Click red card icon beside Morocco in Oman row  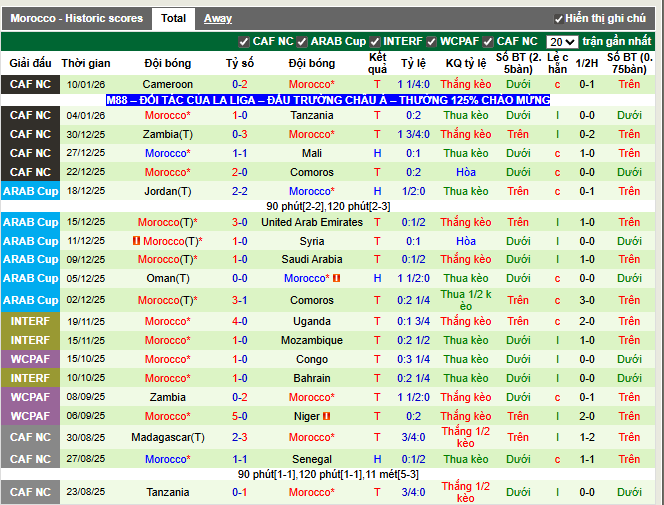337,278
